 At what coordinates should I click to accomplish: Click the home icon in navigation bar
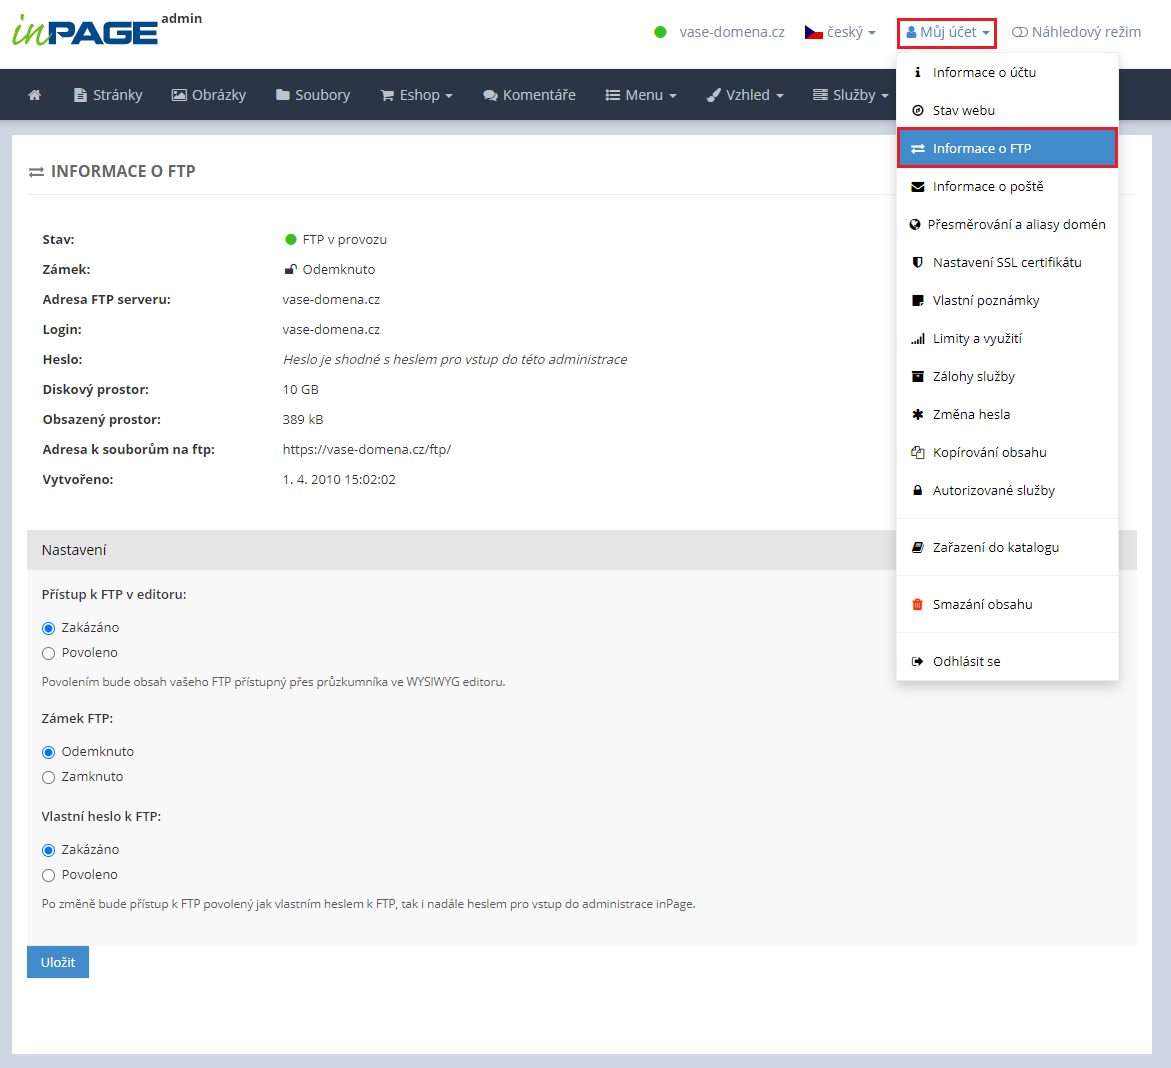(35, 95)
